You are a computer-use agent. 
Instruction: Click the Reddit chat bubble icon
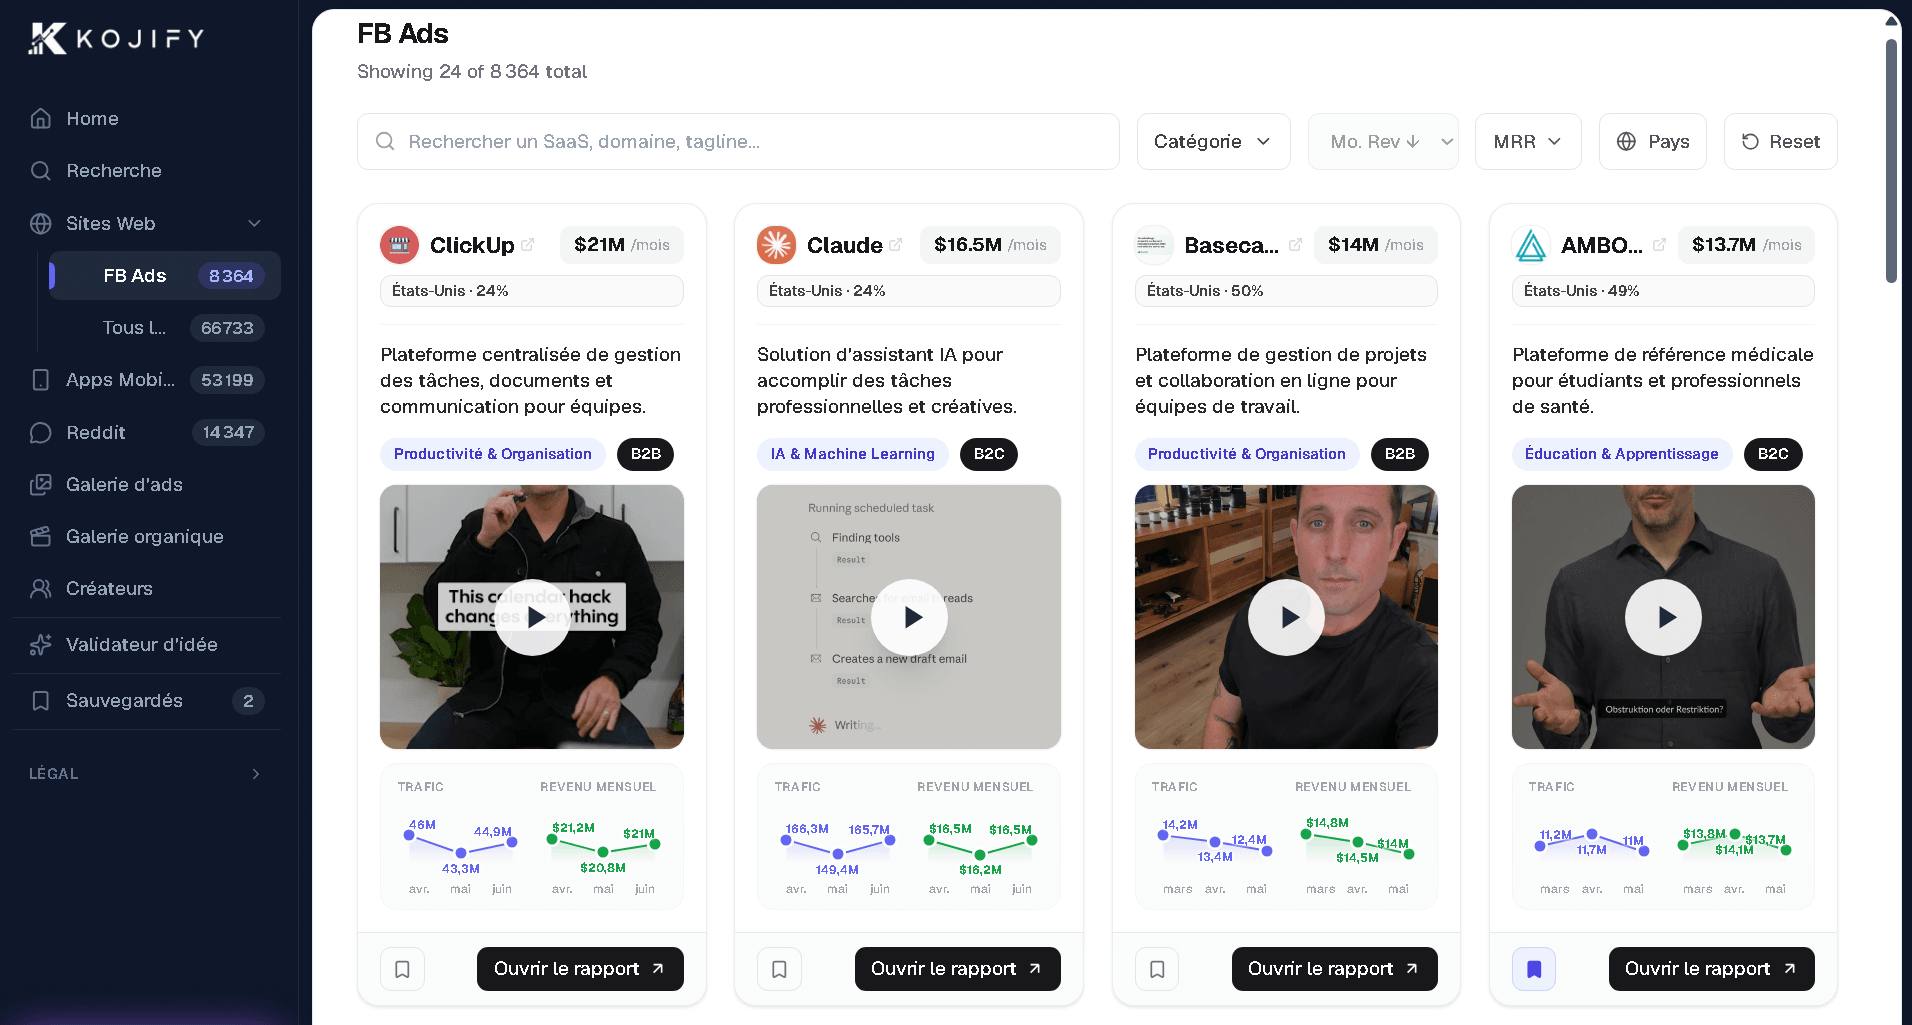tap(41, 433)
